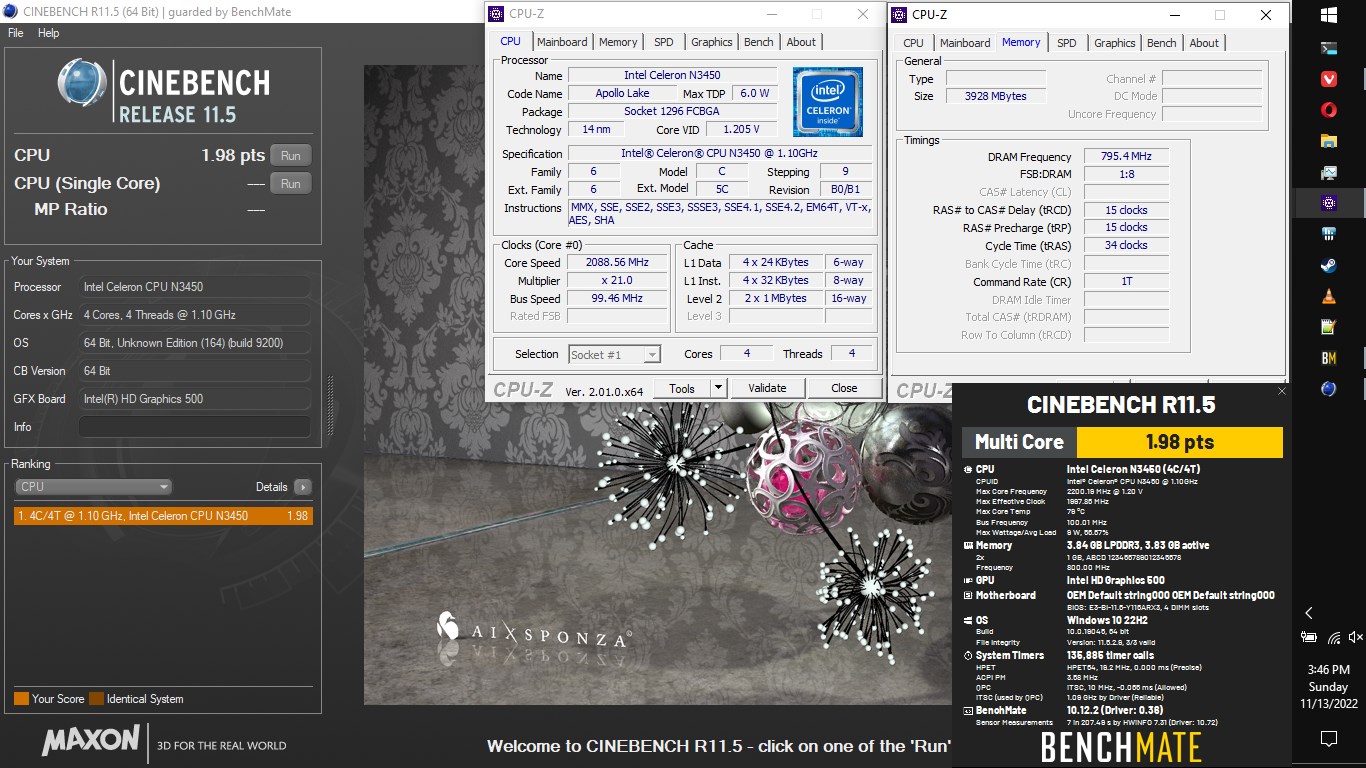Open Steam from the taskbar

[1329, 265]
